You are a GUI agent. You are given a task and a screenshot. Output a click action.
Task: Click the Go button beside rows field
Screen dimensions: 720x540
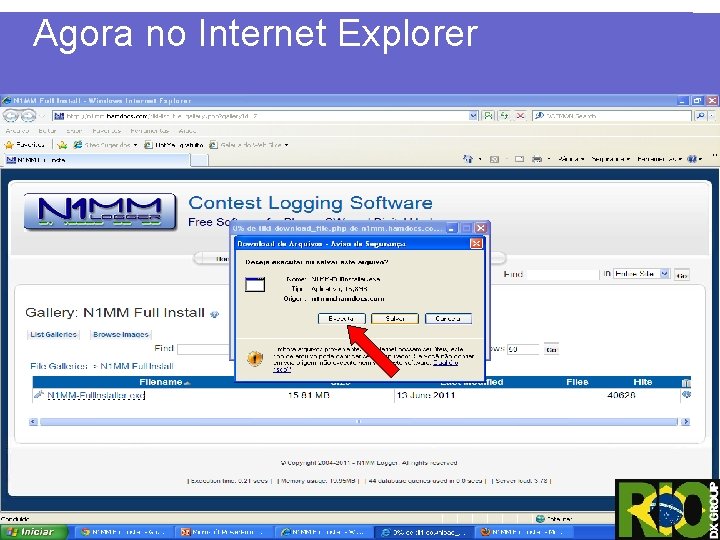pos(551,349)
